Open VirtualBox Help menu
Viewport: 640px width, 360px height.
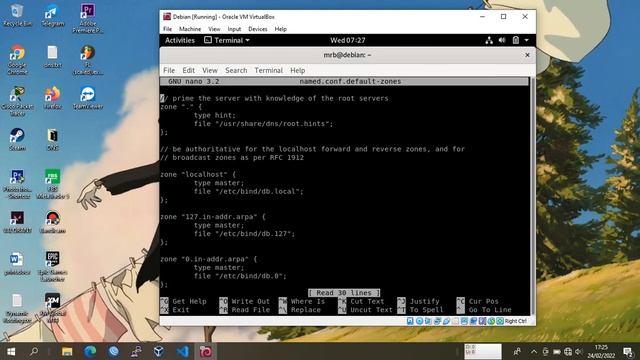point(280,29)
